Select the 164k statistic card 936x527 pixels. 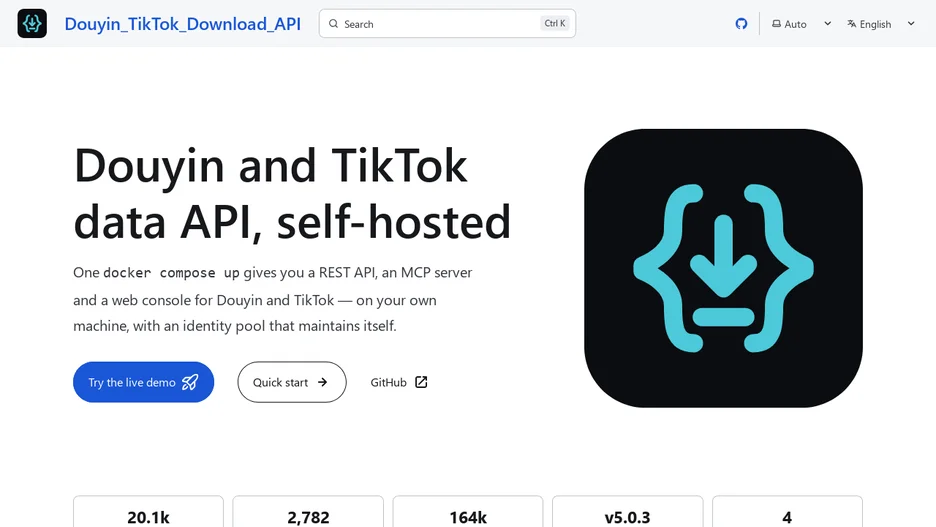(468, 511)
